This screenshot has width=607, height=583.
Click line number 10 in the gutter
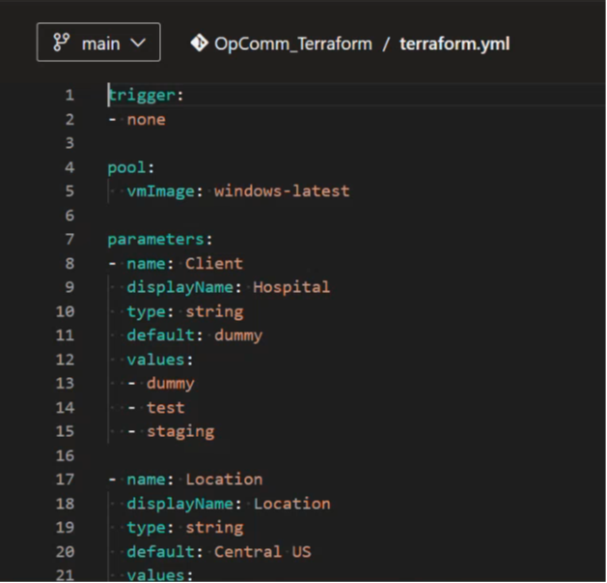coord(65,311)
